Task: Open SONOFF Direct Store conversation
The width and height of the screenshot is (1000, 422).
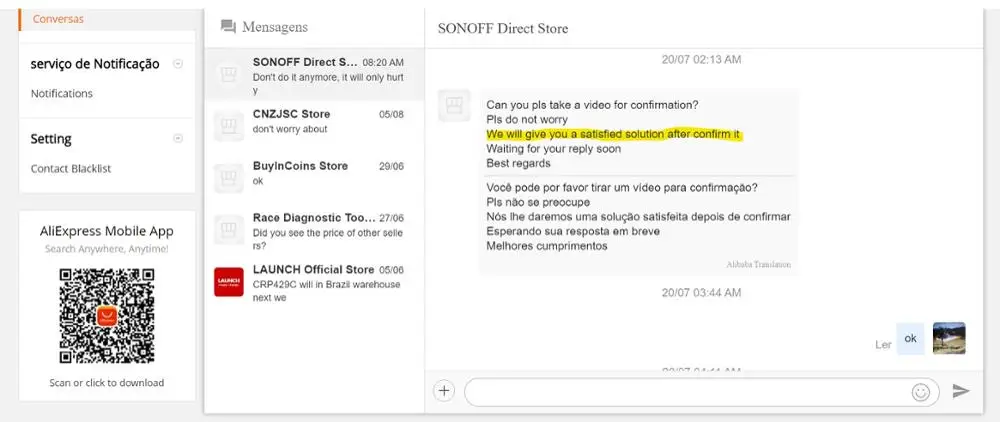Action: [314, 73]
